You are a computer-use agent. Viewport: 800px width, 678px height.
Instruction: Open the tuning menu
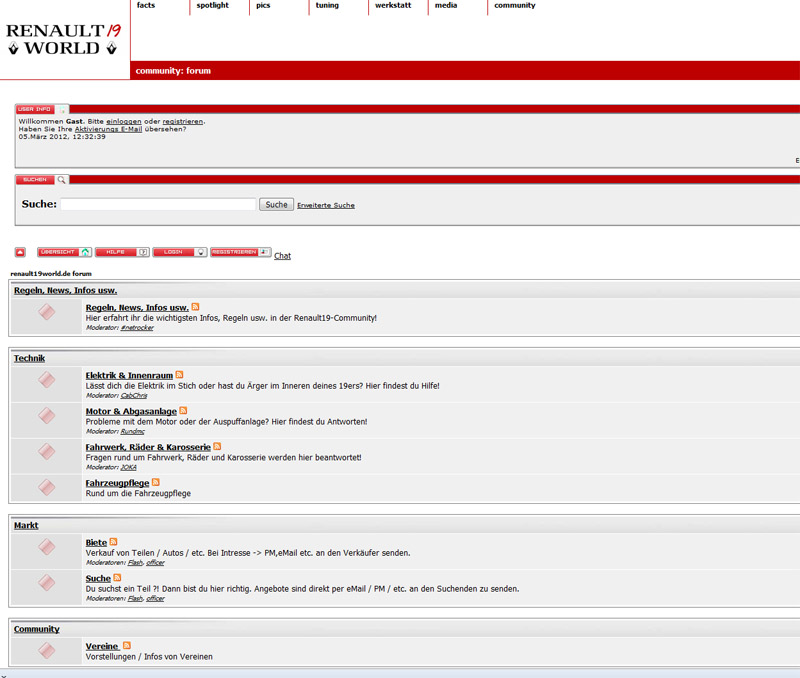pos(327,5)
